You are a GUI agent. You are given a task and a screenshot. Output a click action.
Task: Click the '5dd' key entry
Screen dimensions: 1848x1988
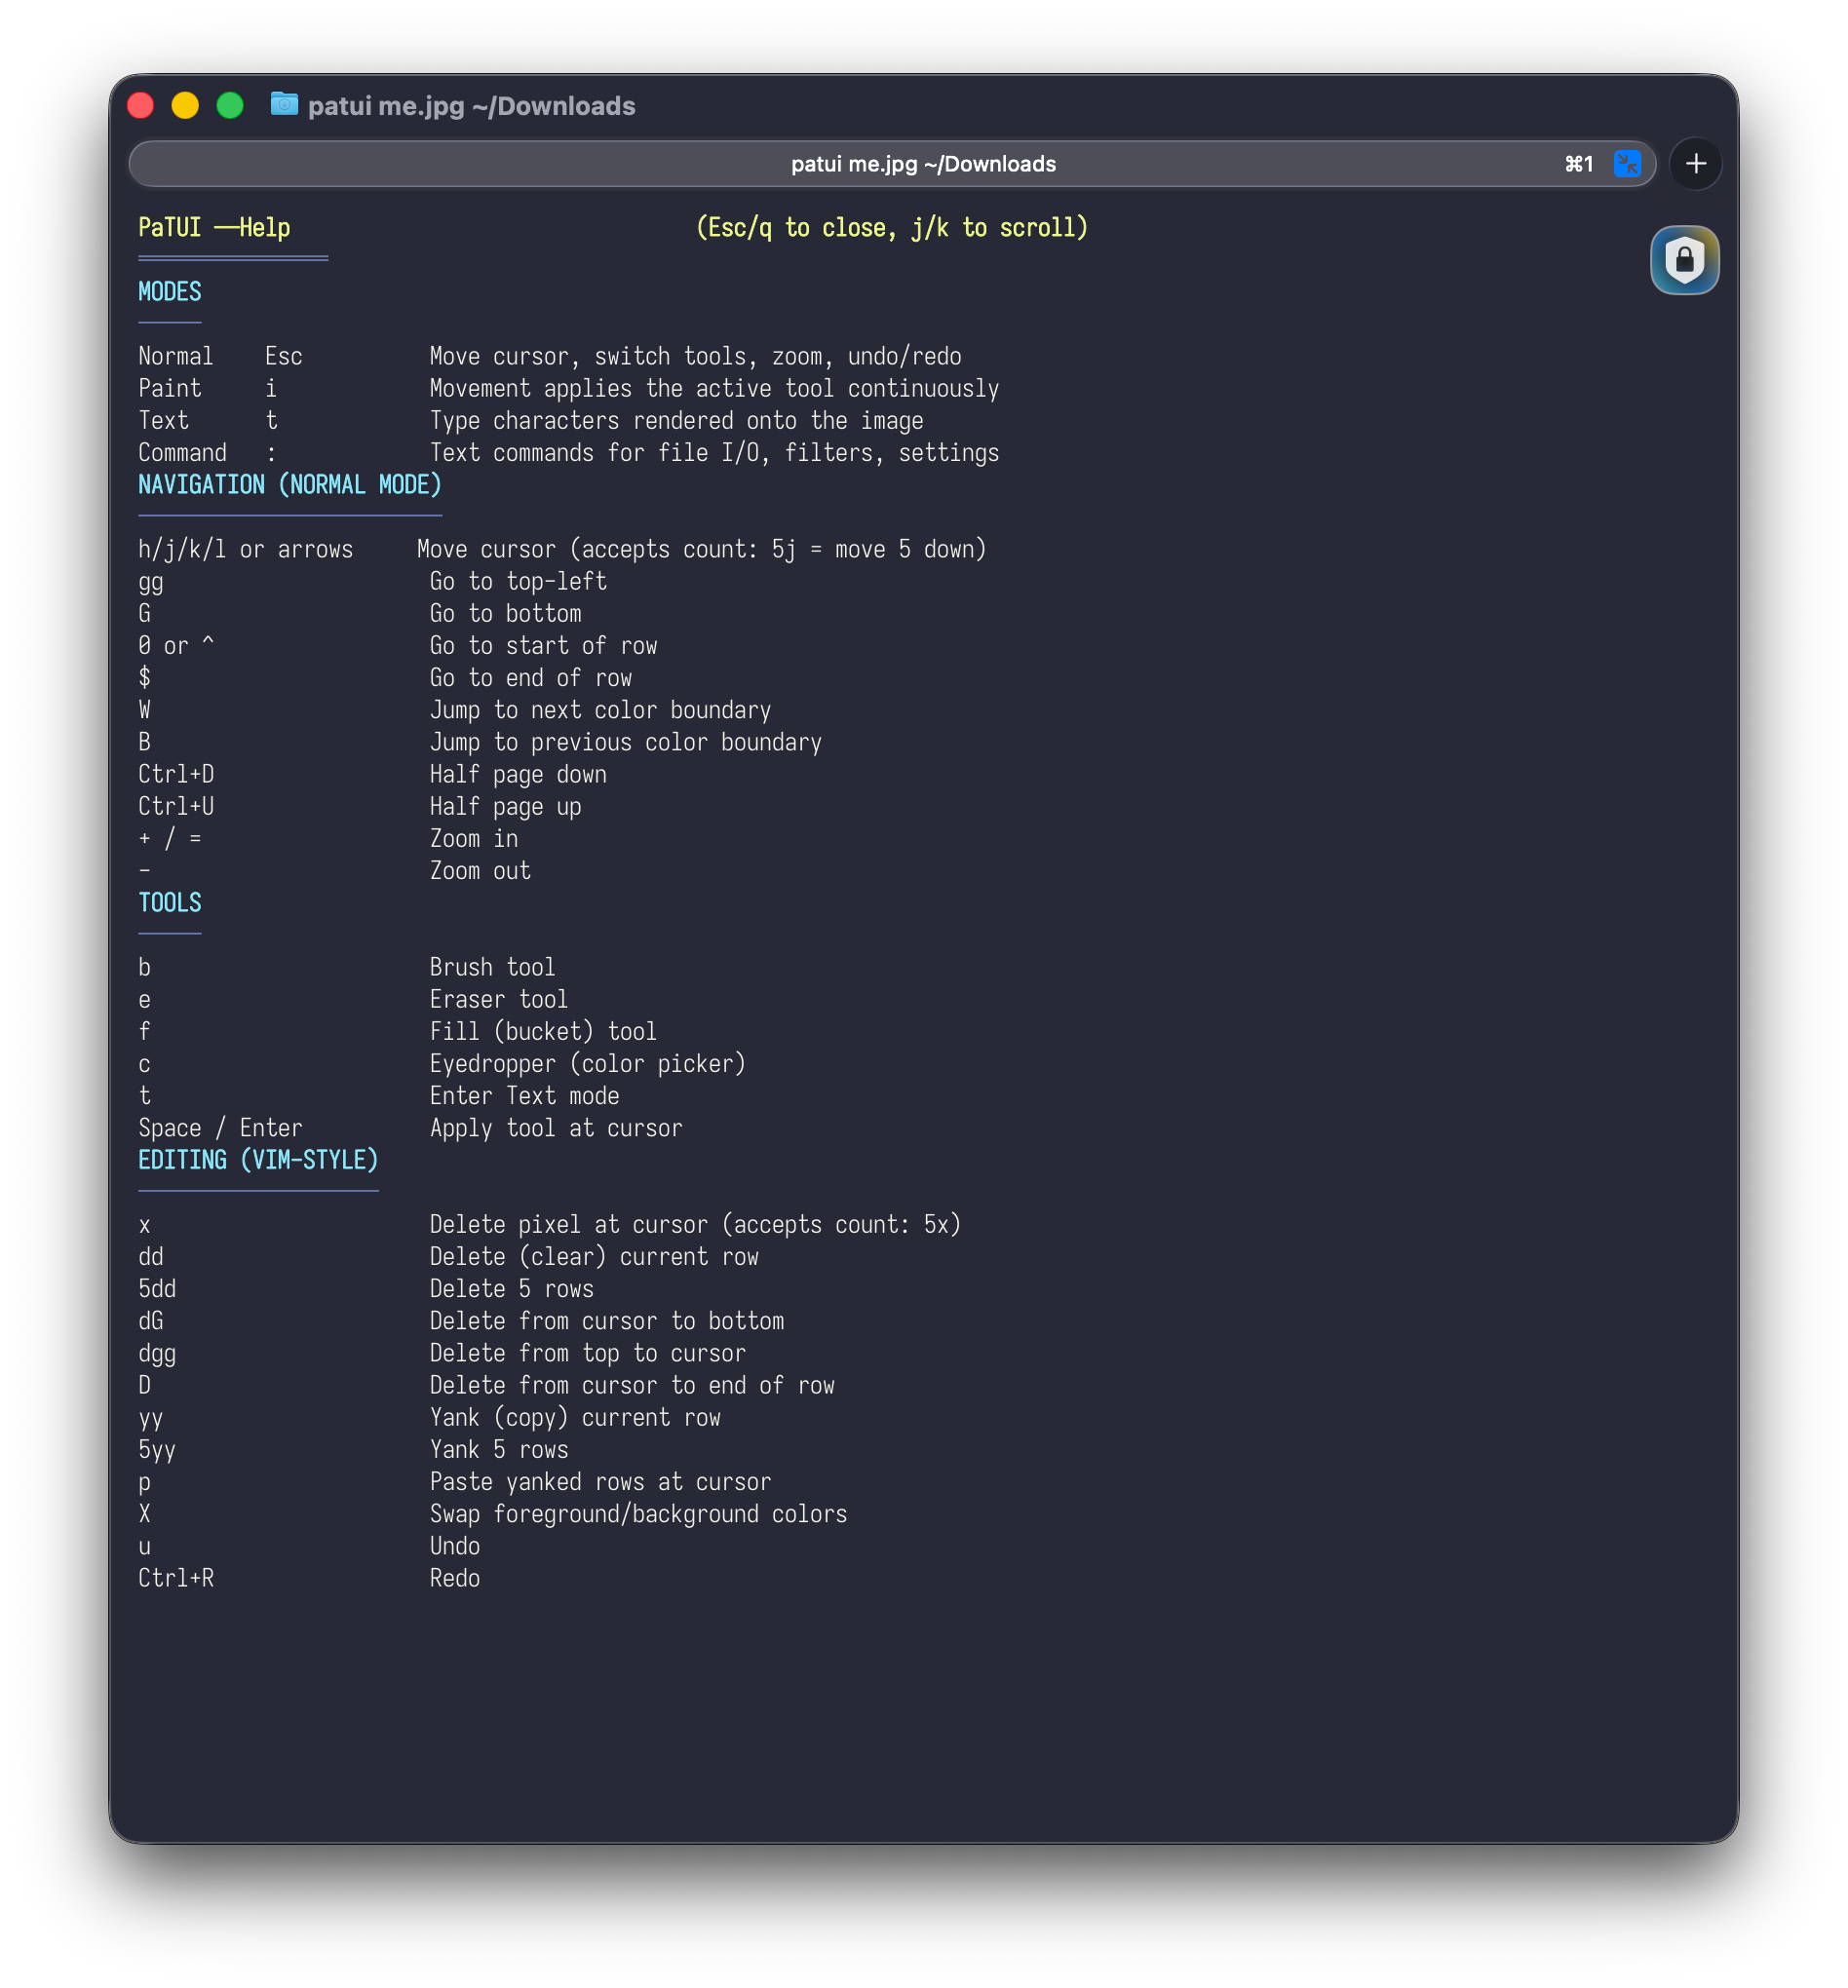point(157,1289)
